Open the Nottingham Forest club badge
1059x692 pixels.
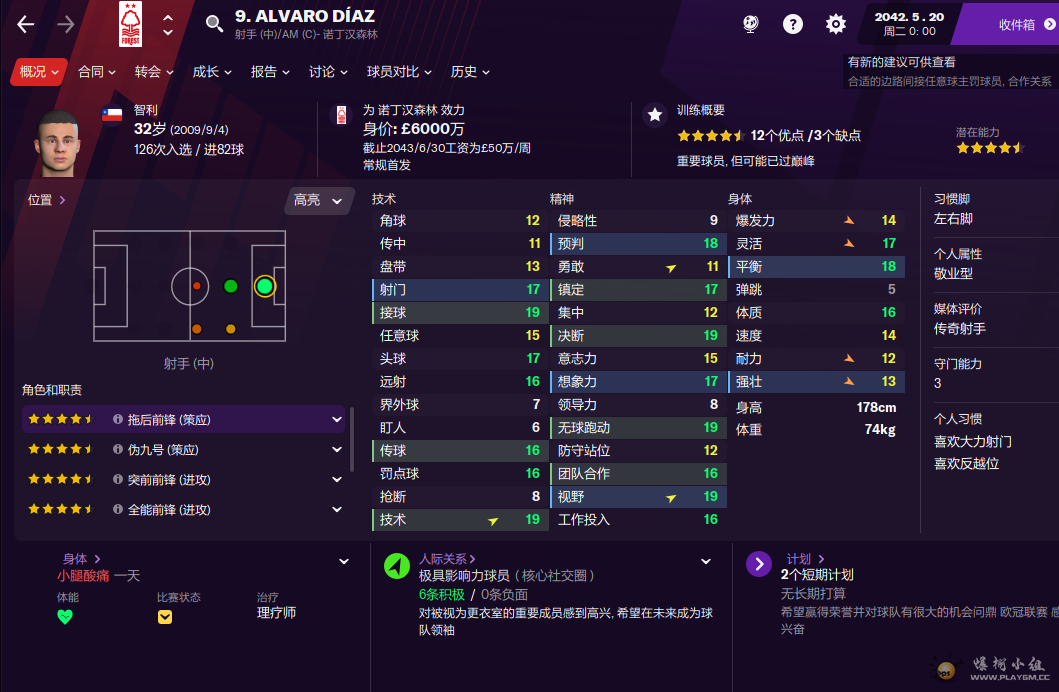(x=130, y=24)
